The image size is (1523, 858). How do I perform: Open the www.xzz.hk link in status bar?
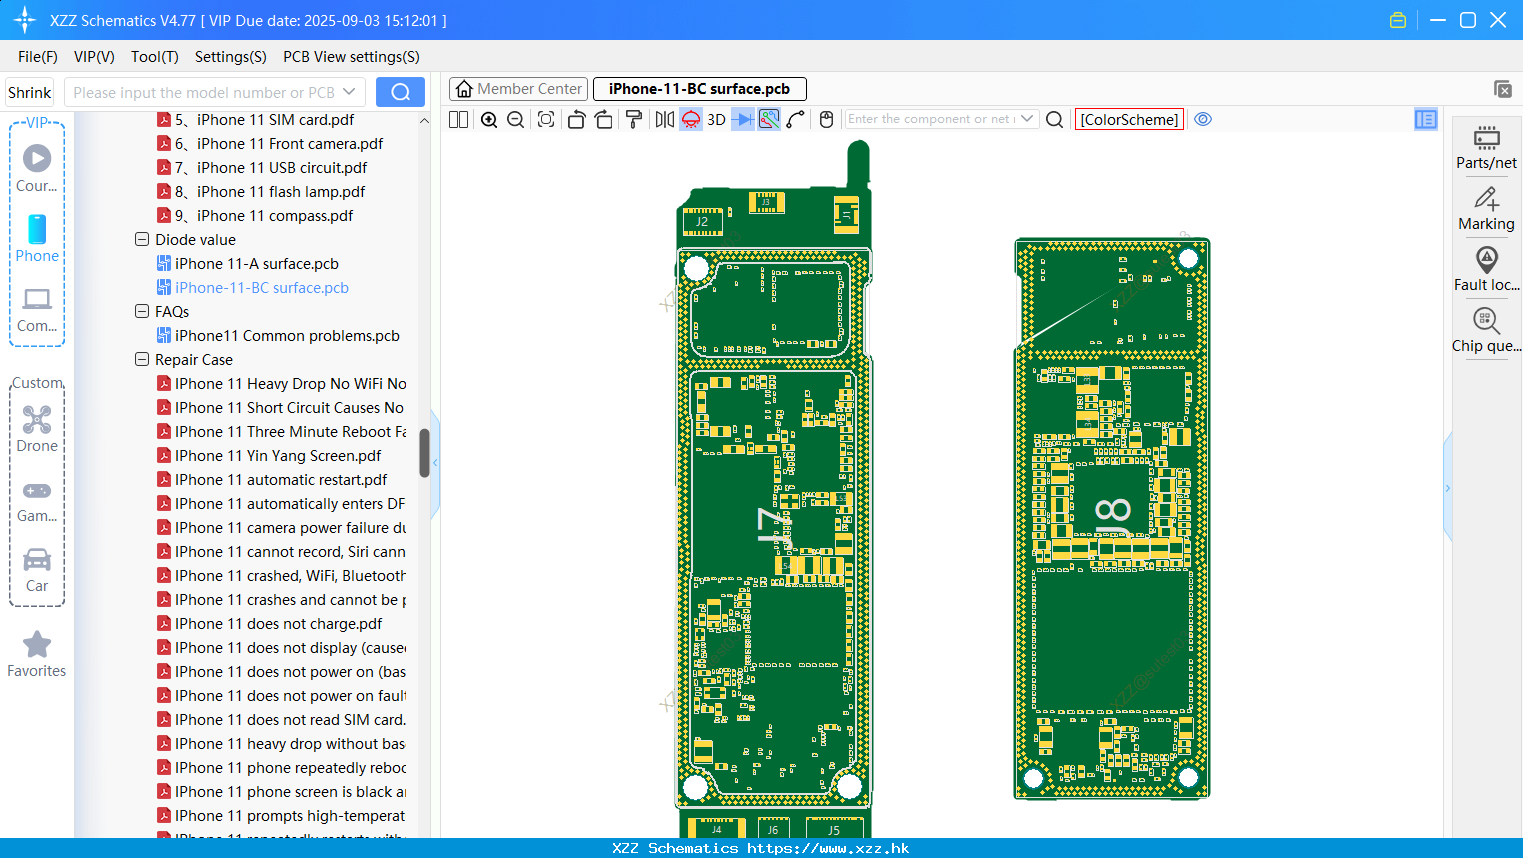828,848
